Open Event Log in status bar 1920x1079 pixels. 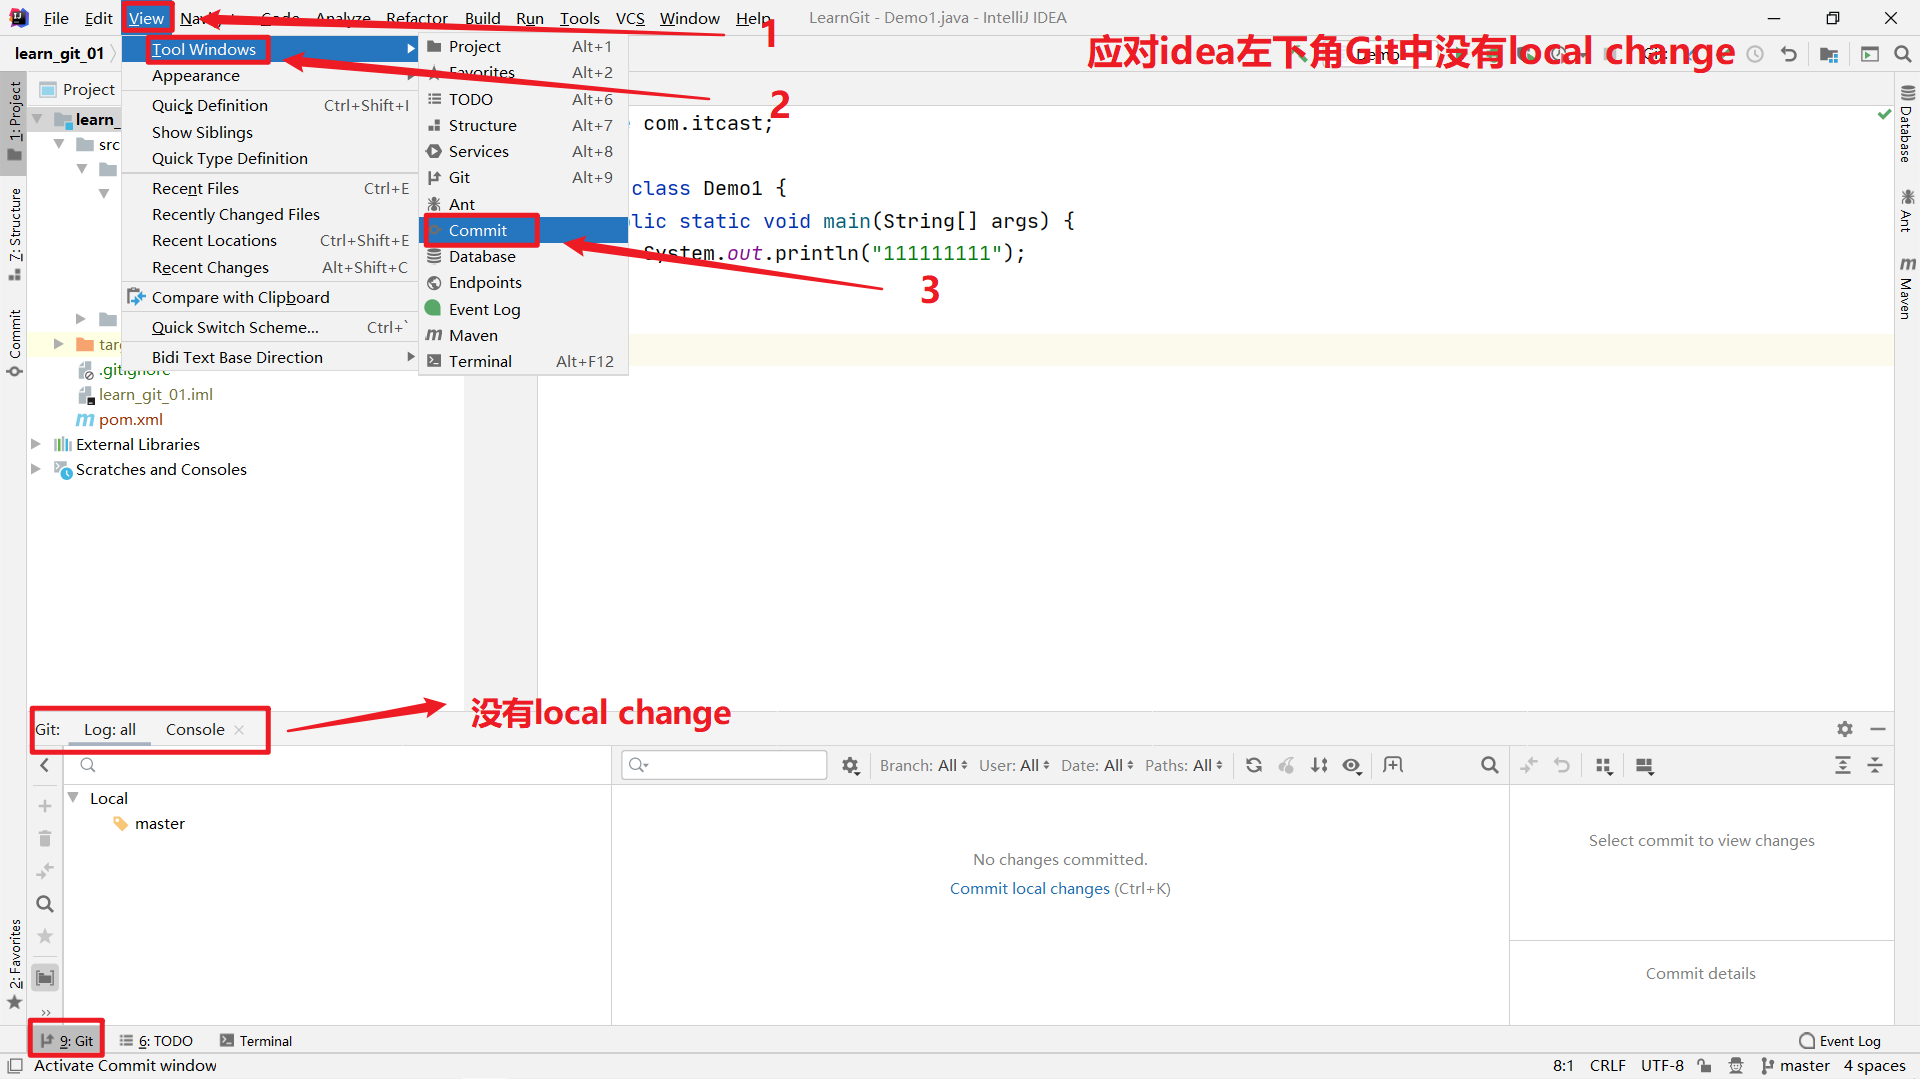(1840, 1040)
